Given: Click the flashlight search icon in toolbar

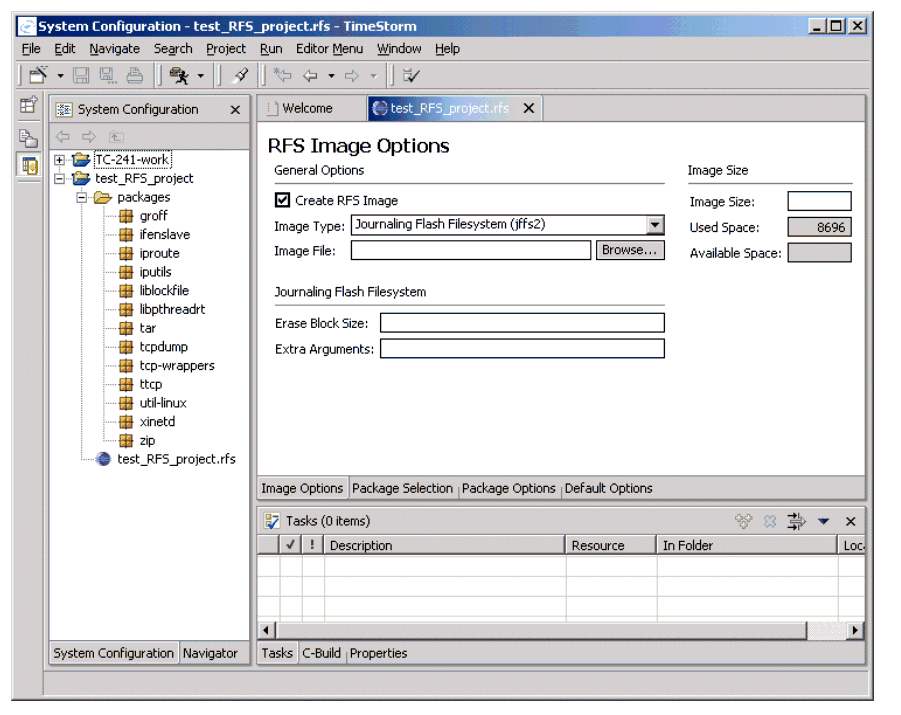Looking at the screenshot, I should pos(240,76).
